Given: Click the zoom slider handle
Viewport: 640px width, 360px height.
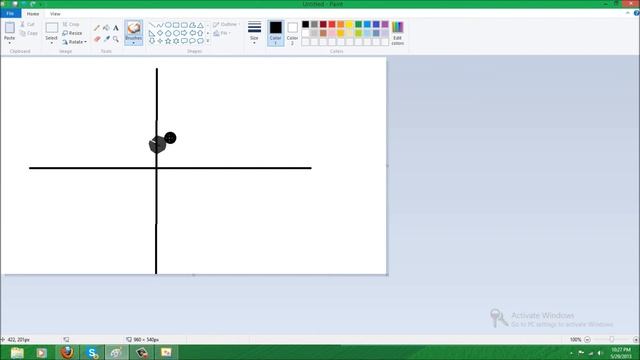Looking at the screenshot, I should [611, 340].
